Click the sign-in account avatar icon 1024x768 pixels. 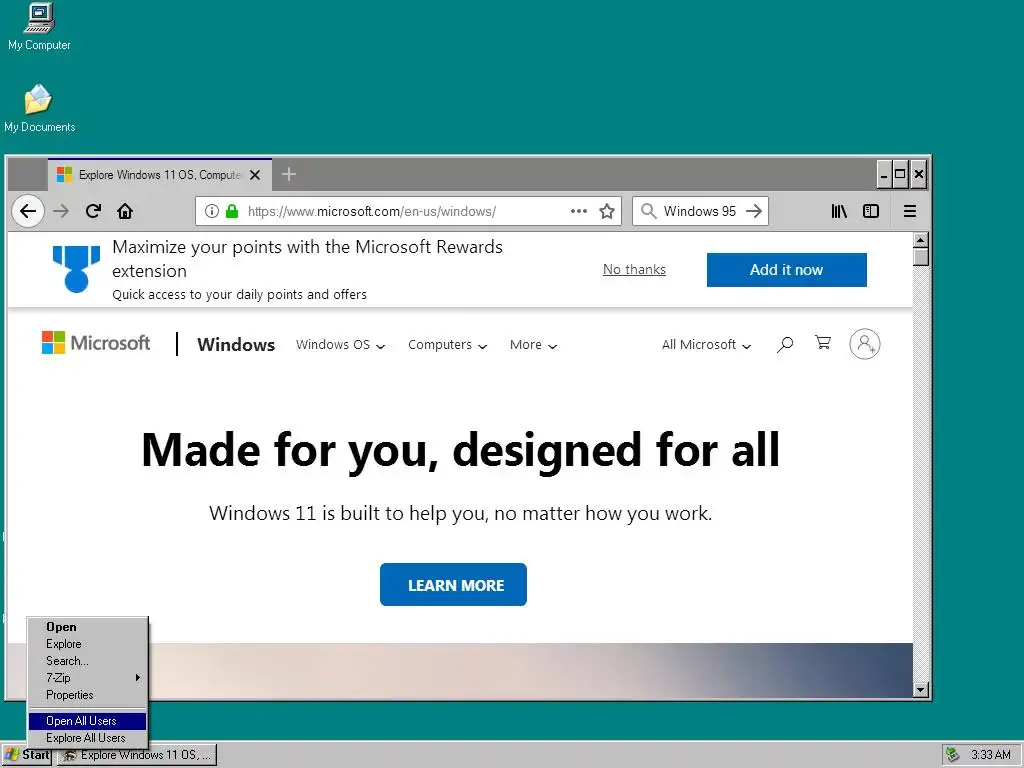(865, 344)
